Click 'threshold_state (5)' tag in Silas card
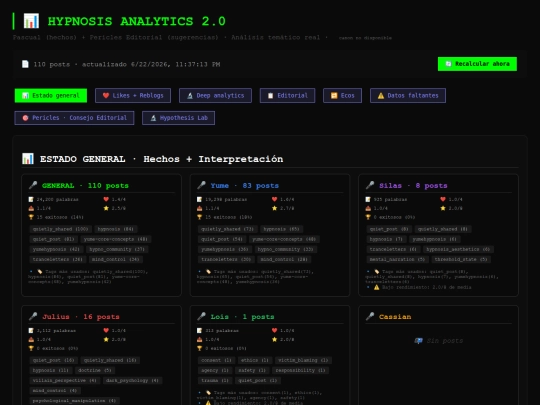 [461, 259]
